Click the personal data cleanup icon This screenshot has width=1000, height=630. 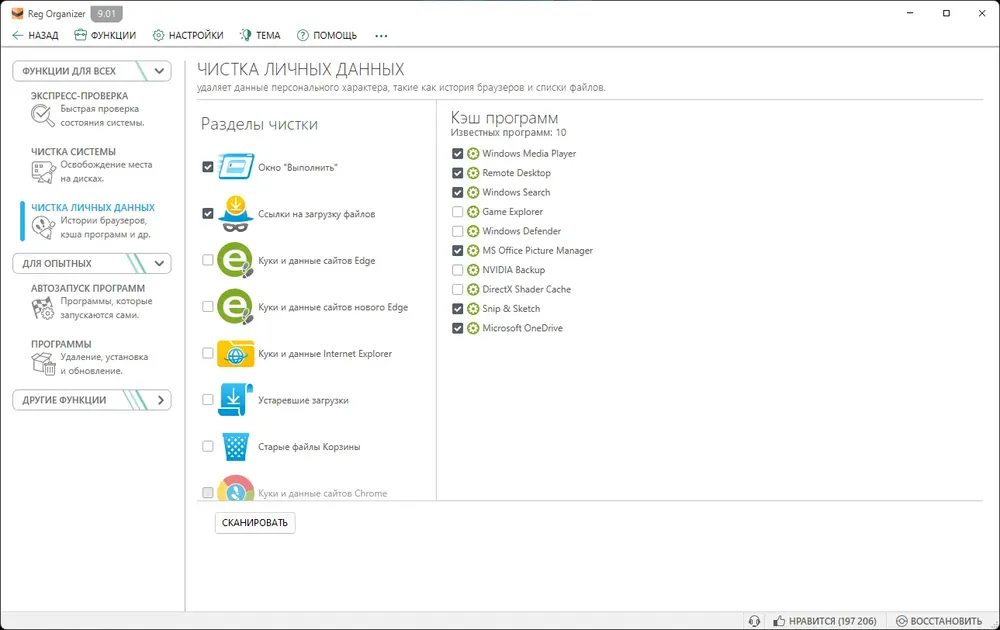pyautogui.click(x=43, y=227)
